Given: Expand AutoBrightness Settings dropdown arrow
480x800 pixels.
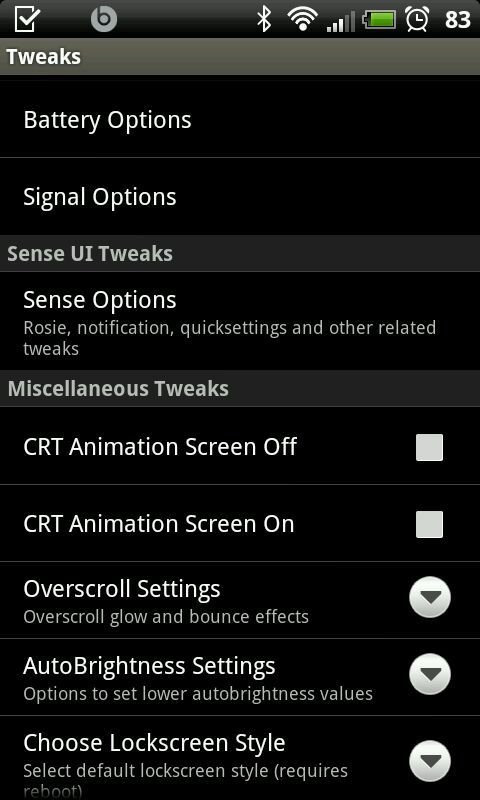Looking at the screenshot, I should point(430,674).
